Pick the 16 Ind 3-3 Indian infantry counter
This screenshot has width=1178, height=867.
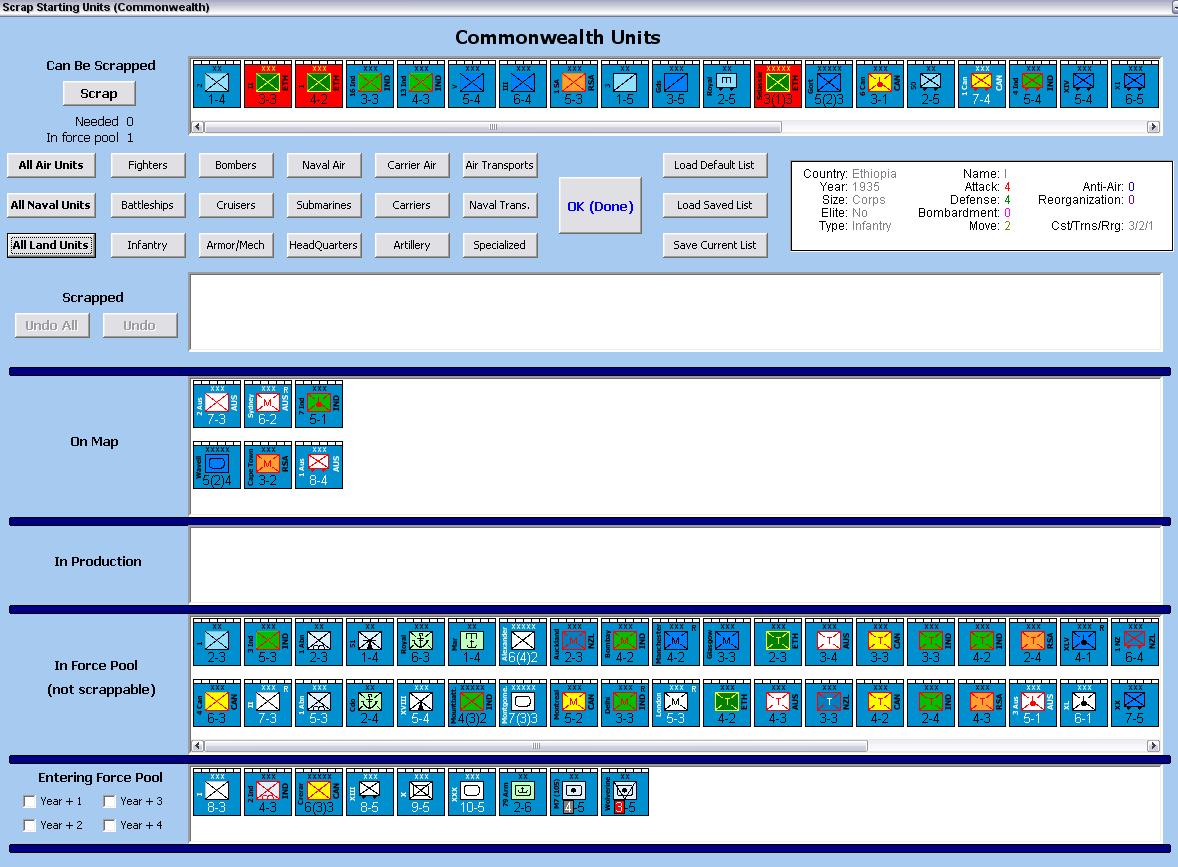pos(370,84)
